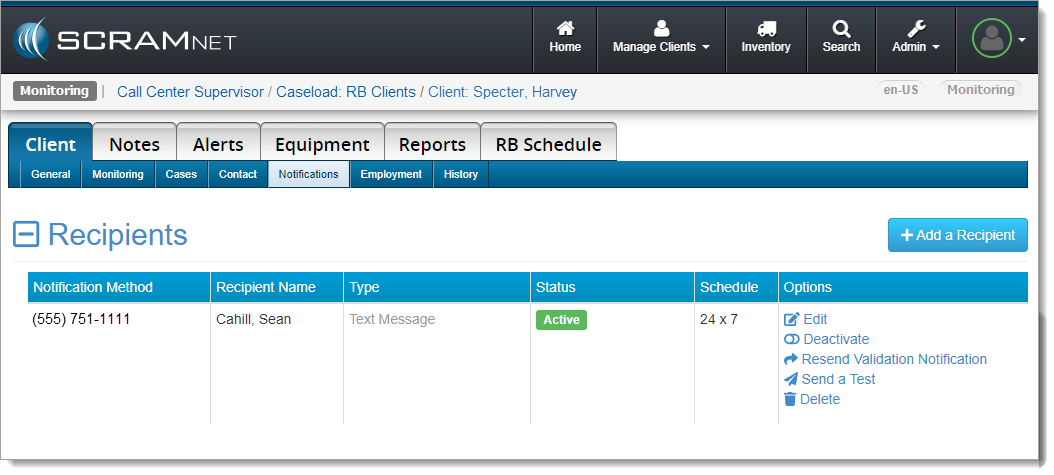1054x475 pixels.
Task: Deactivate the recipient Cahill, Sean
Action: click(835, 339)
